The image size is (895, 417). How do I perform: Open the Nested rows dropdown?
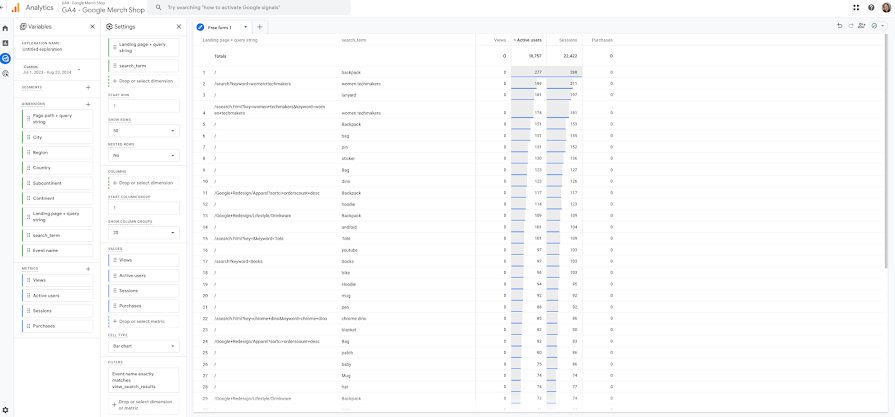144,155
